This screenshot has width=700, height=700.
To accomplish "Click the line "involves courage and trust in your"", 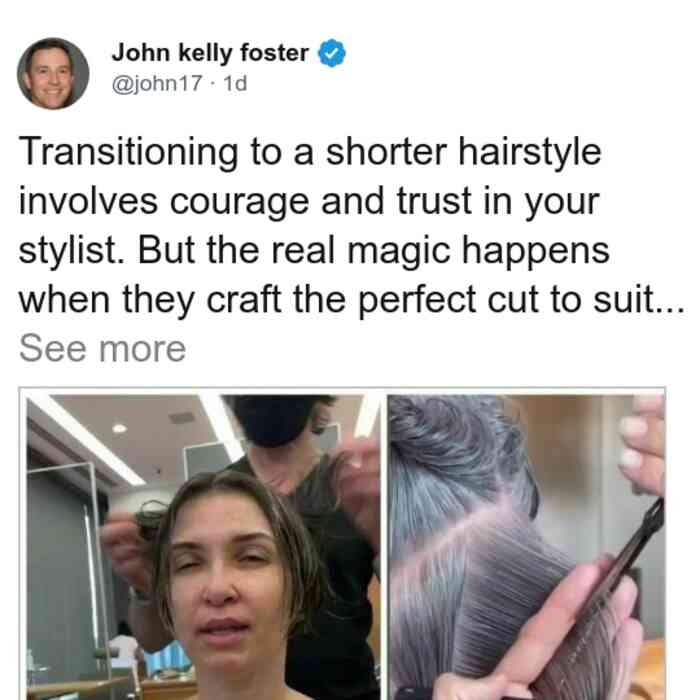I will point(309,202).
